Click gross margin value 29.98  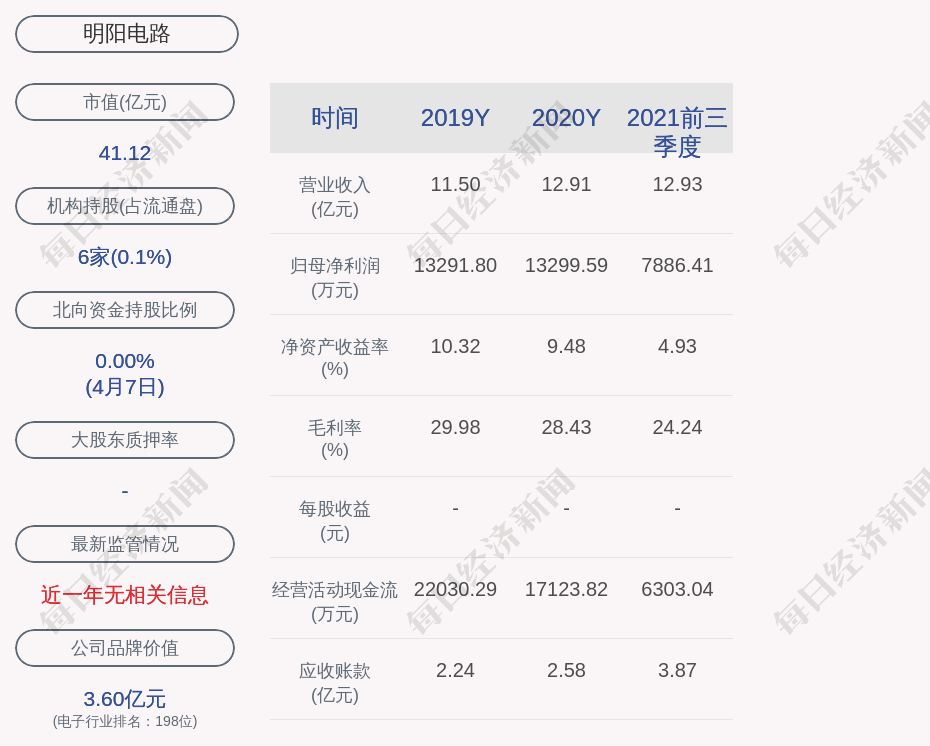click(455, 427)
